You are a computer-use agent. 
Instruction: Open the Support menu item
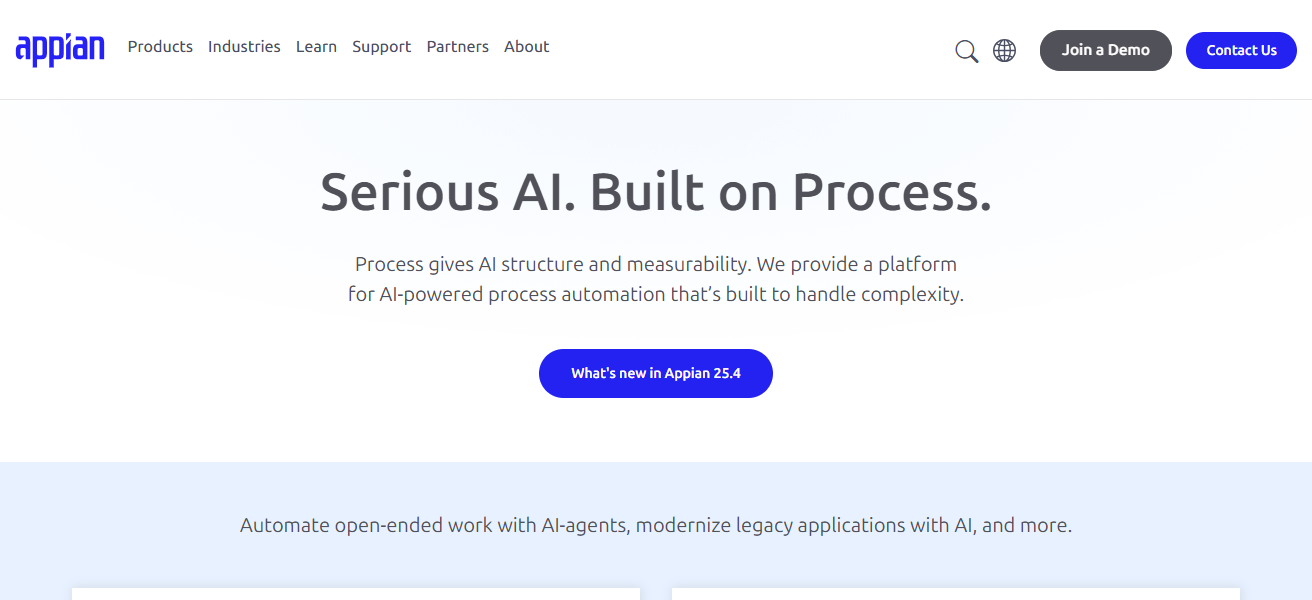[381, 47]
